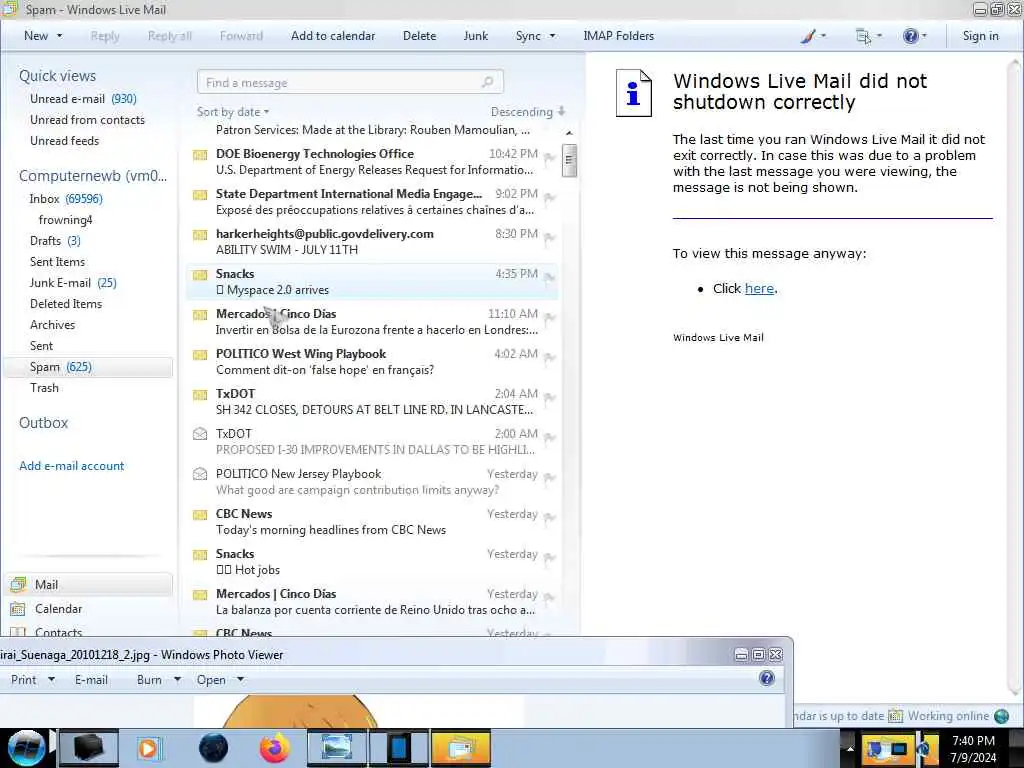Image resolution: width=1024 pixels, height=768 pixels.
Task: Open dropdown arrow beside the paintbrush icon
Action: coord(823,36)
